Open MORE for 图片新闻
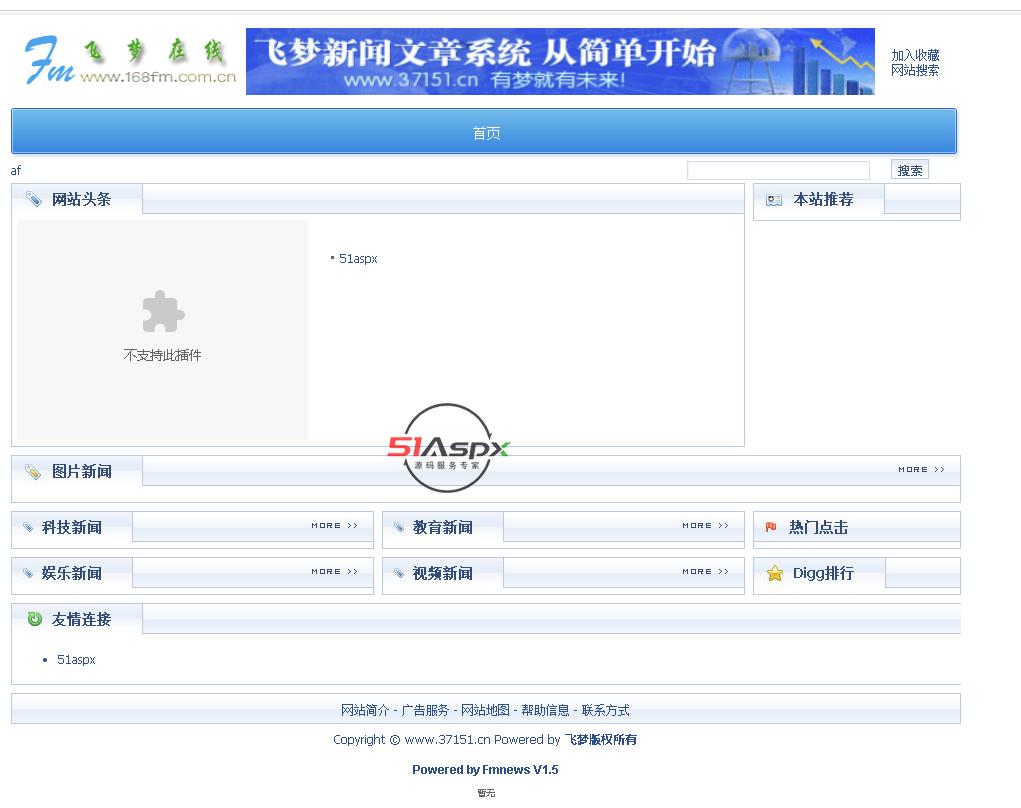 (x=921, y=469)
